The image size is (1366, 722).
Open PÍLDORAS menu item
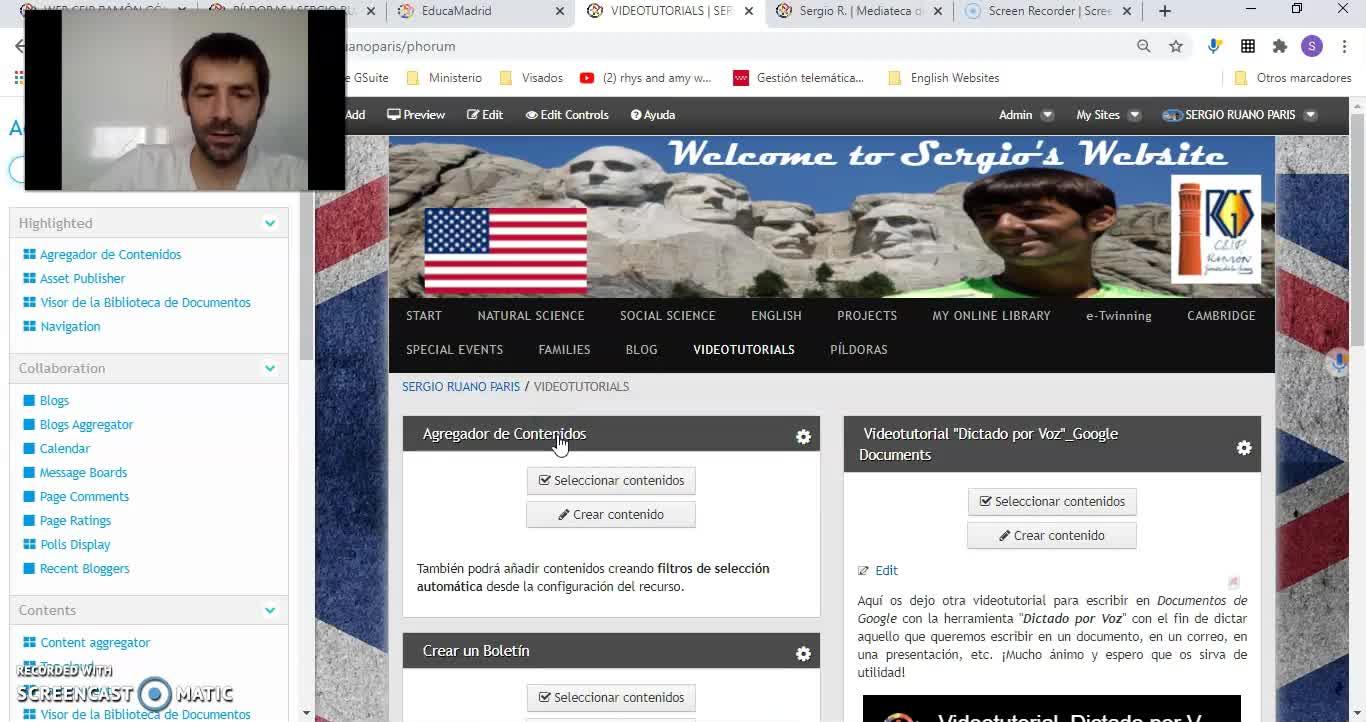859,350
